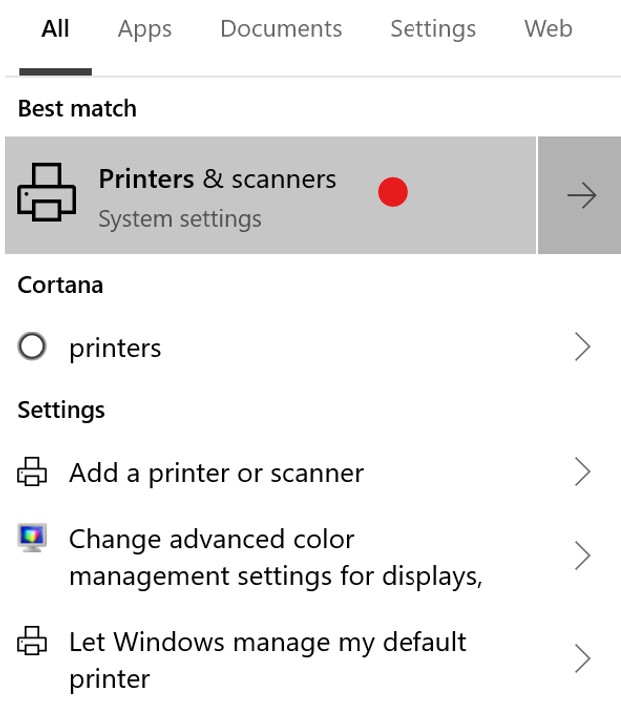Switch to the All tab

pyautogui.click(x=55, y=29)
